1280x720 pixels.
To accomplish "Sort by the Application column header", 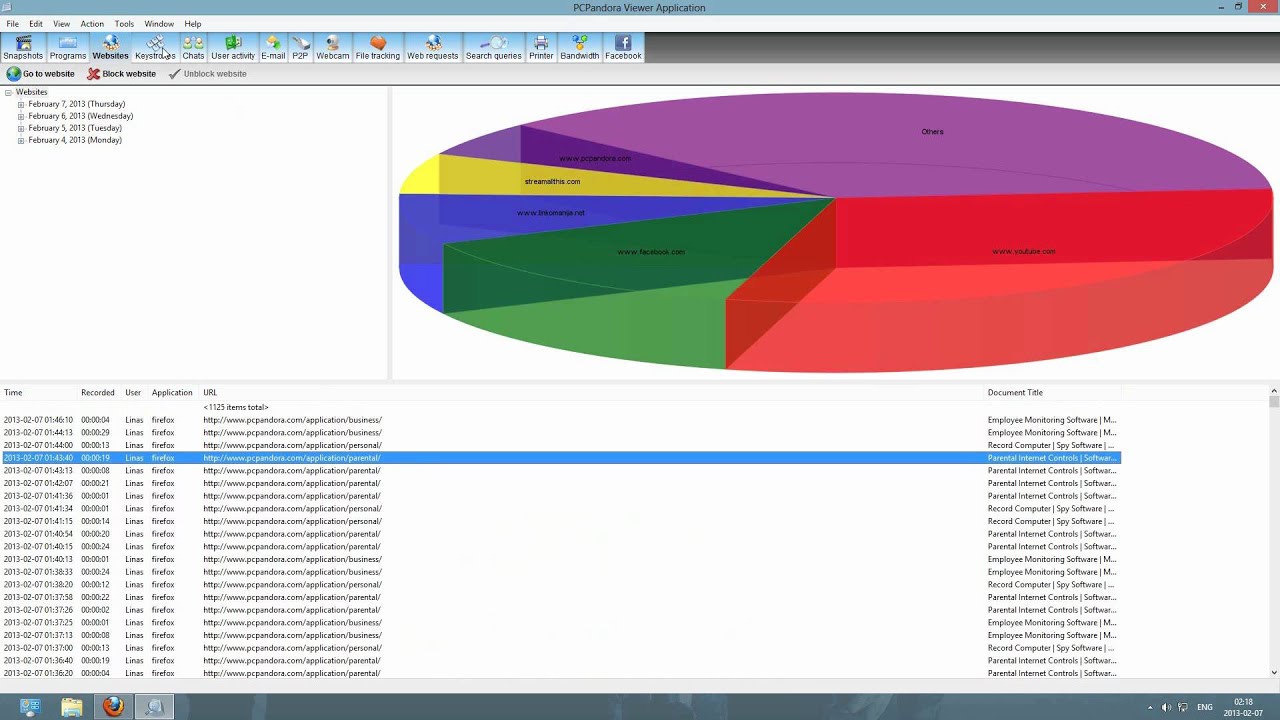I will [x=172, y=393].
